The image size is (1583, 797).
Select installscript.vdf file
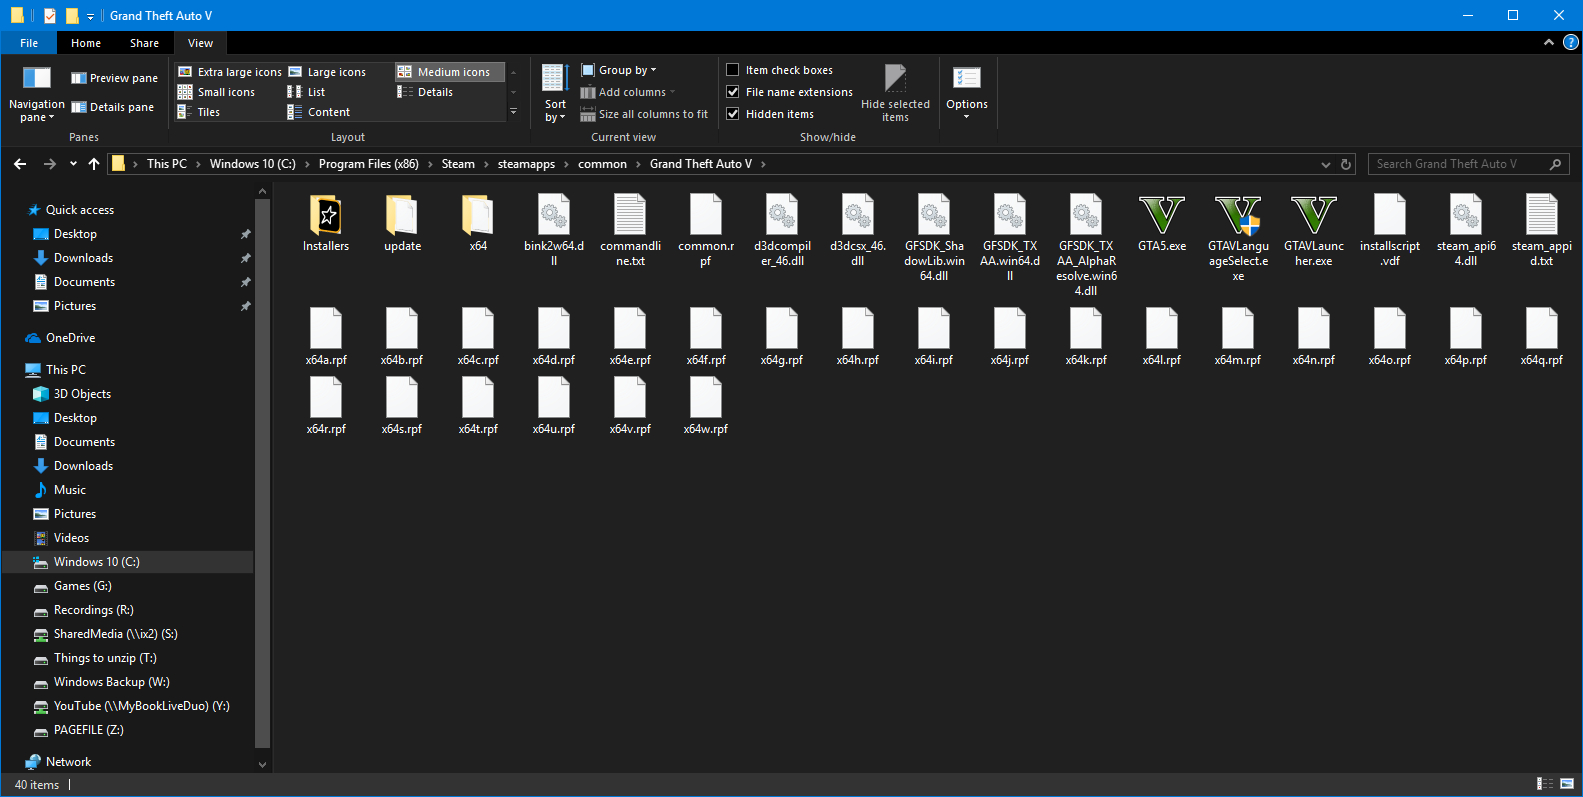click(1390, 230)
